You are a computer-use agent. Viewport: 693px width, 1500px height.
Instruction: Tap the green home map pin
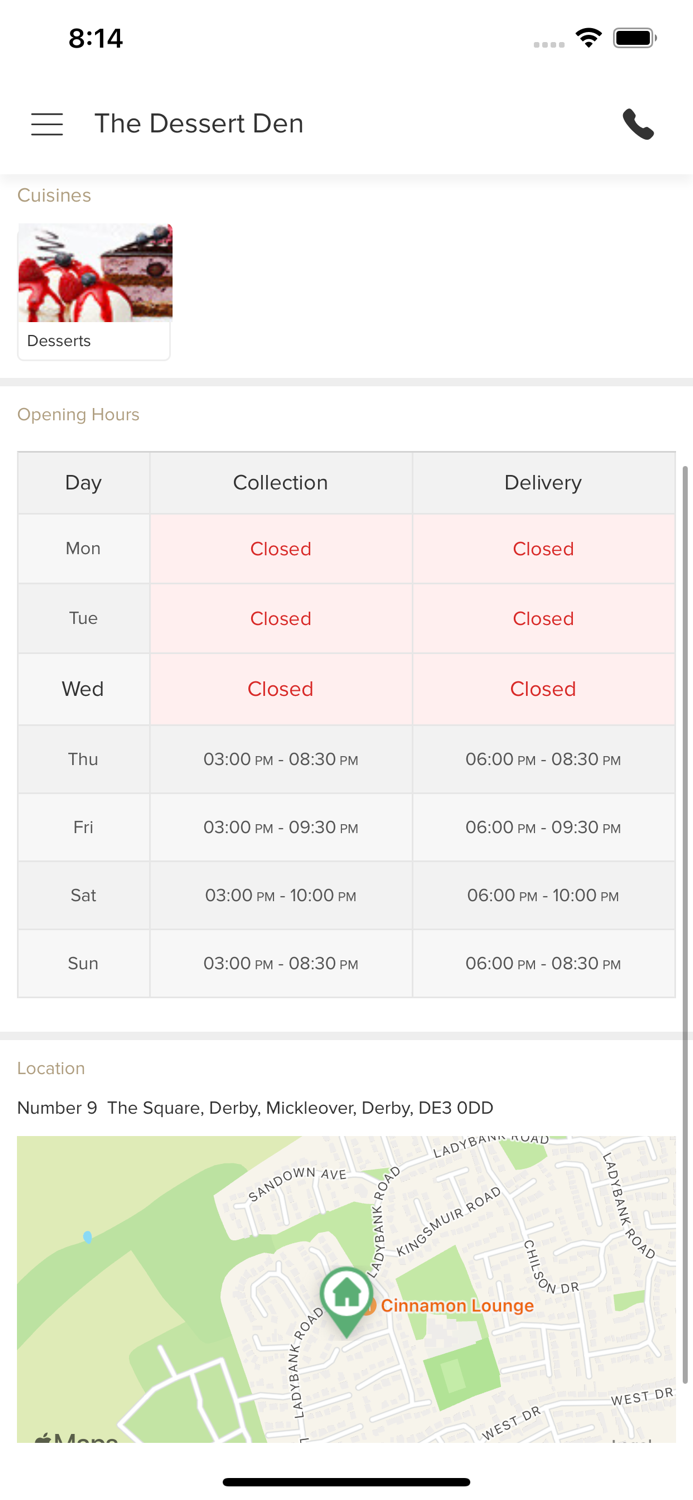tap(346, 1297)
